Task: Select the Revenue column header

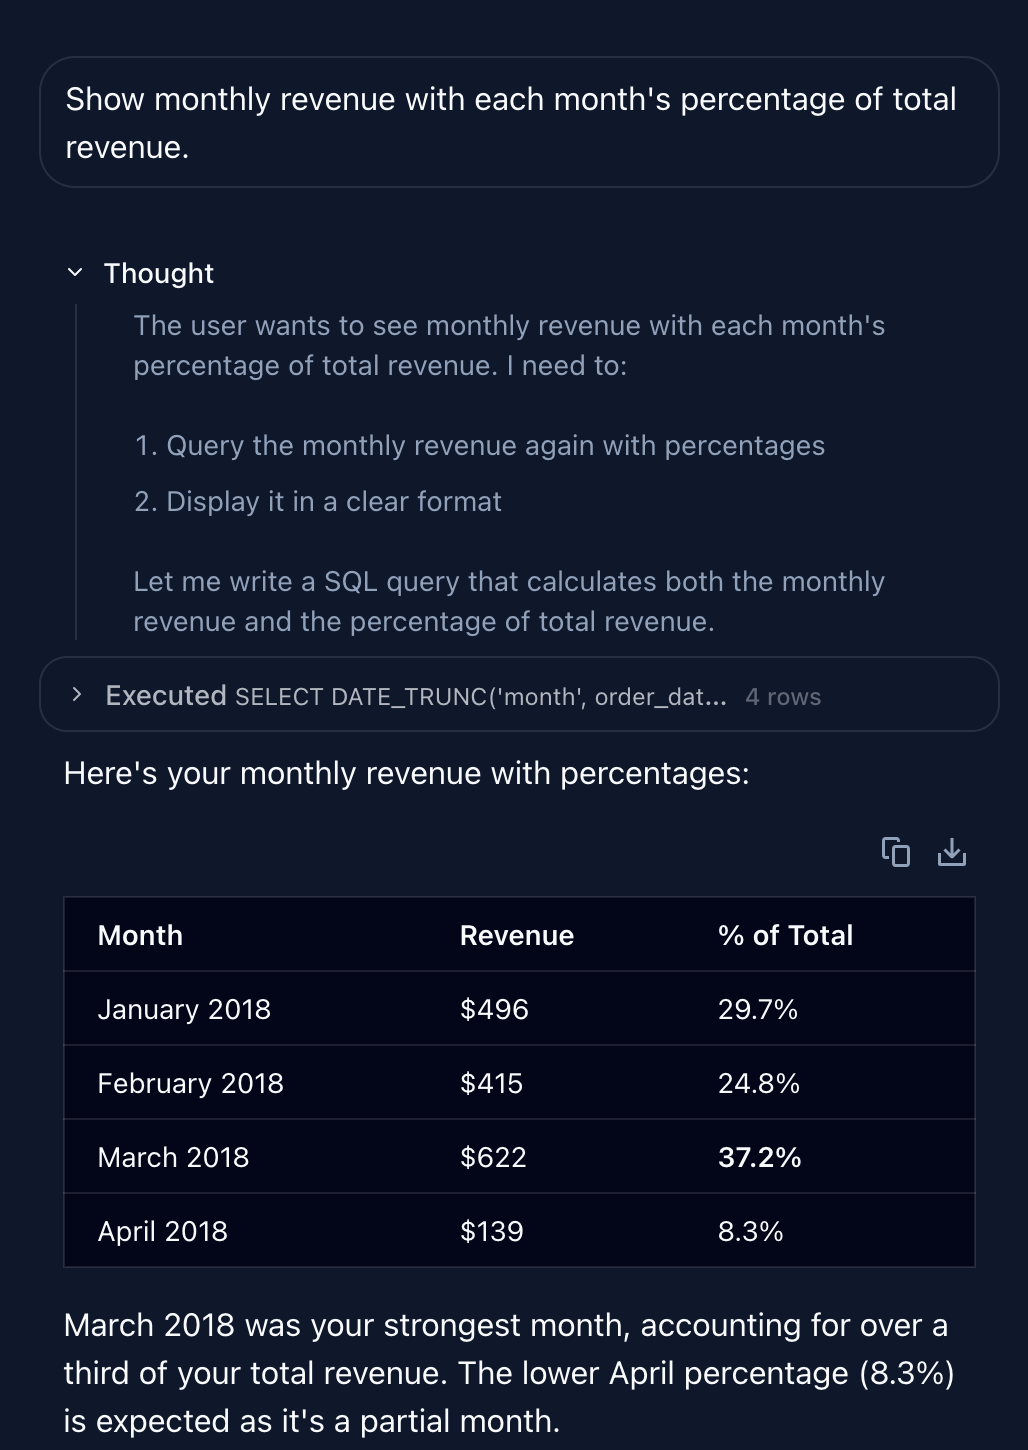Action: (516, 935)
